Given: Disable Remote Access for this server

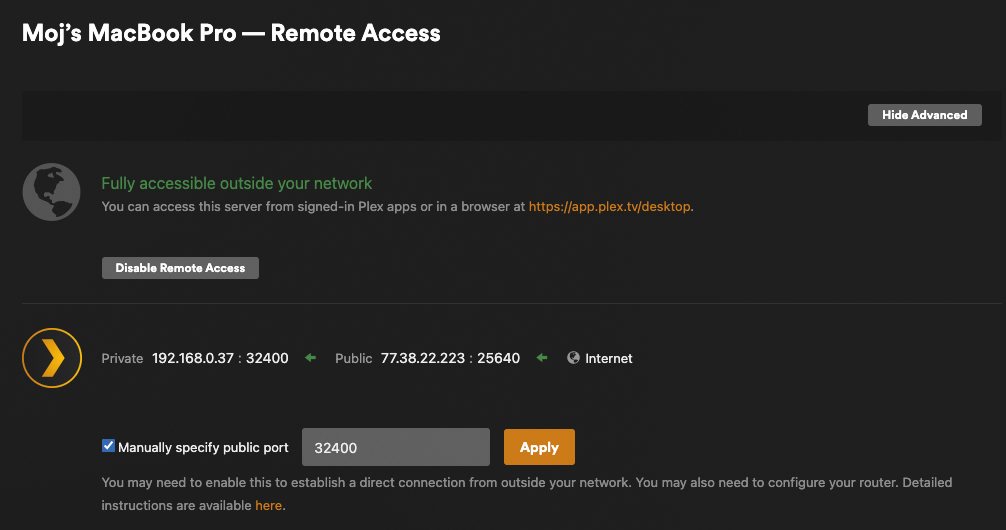Looking at the screenshot, I should tap(180, 268).
